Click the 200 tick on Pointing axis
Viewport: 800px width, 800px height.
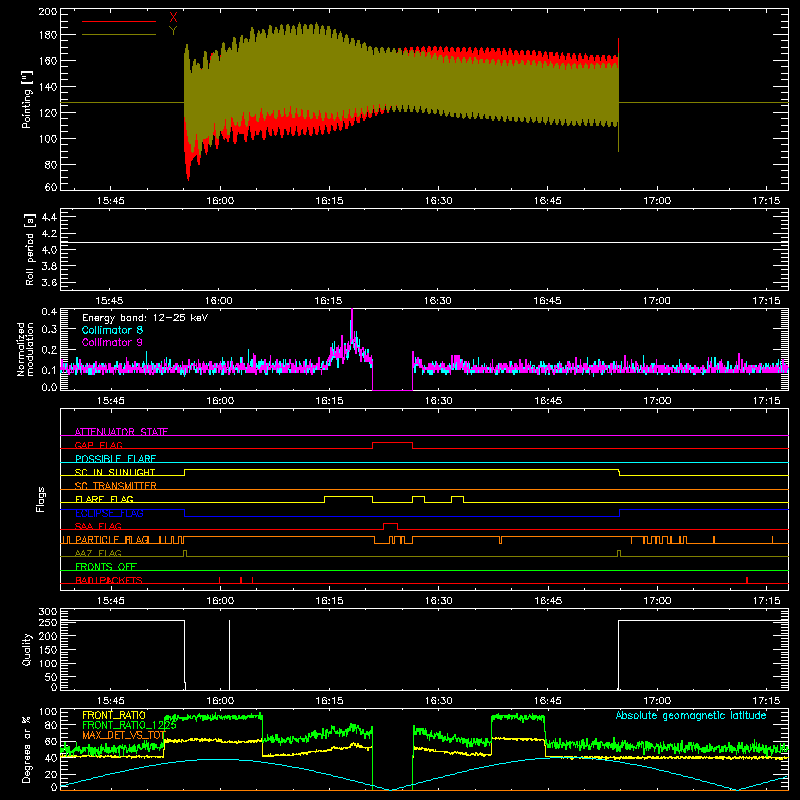48,12
